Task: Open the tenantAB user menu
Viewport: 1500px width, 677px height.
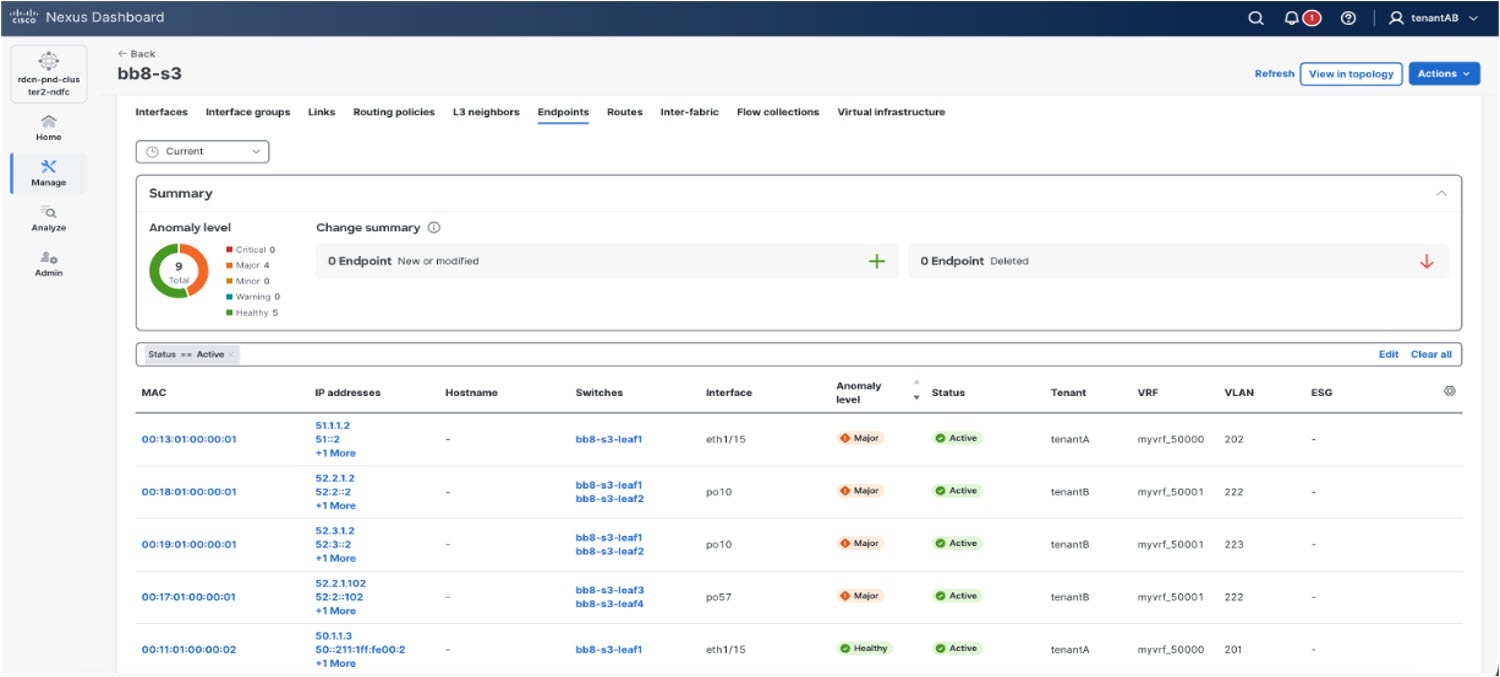Action: click(x=1428, y=17)
